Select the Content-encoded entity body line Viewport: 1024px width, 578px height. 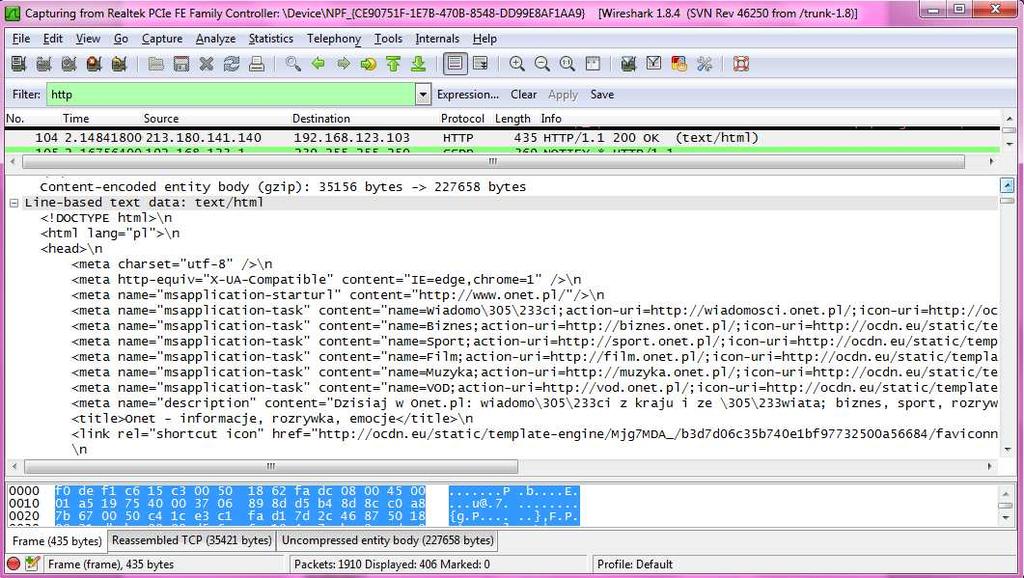(x=283, y=187)
